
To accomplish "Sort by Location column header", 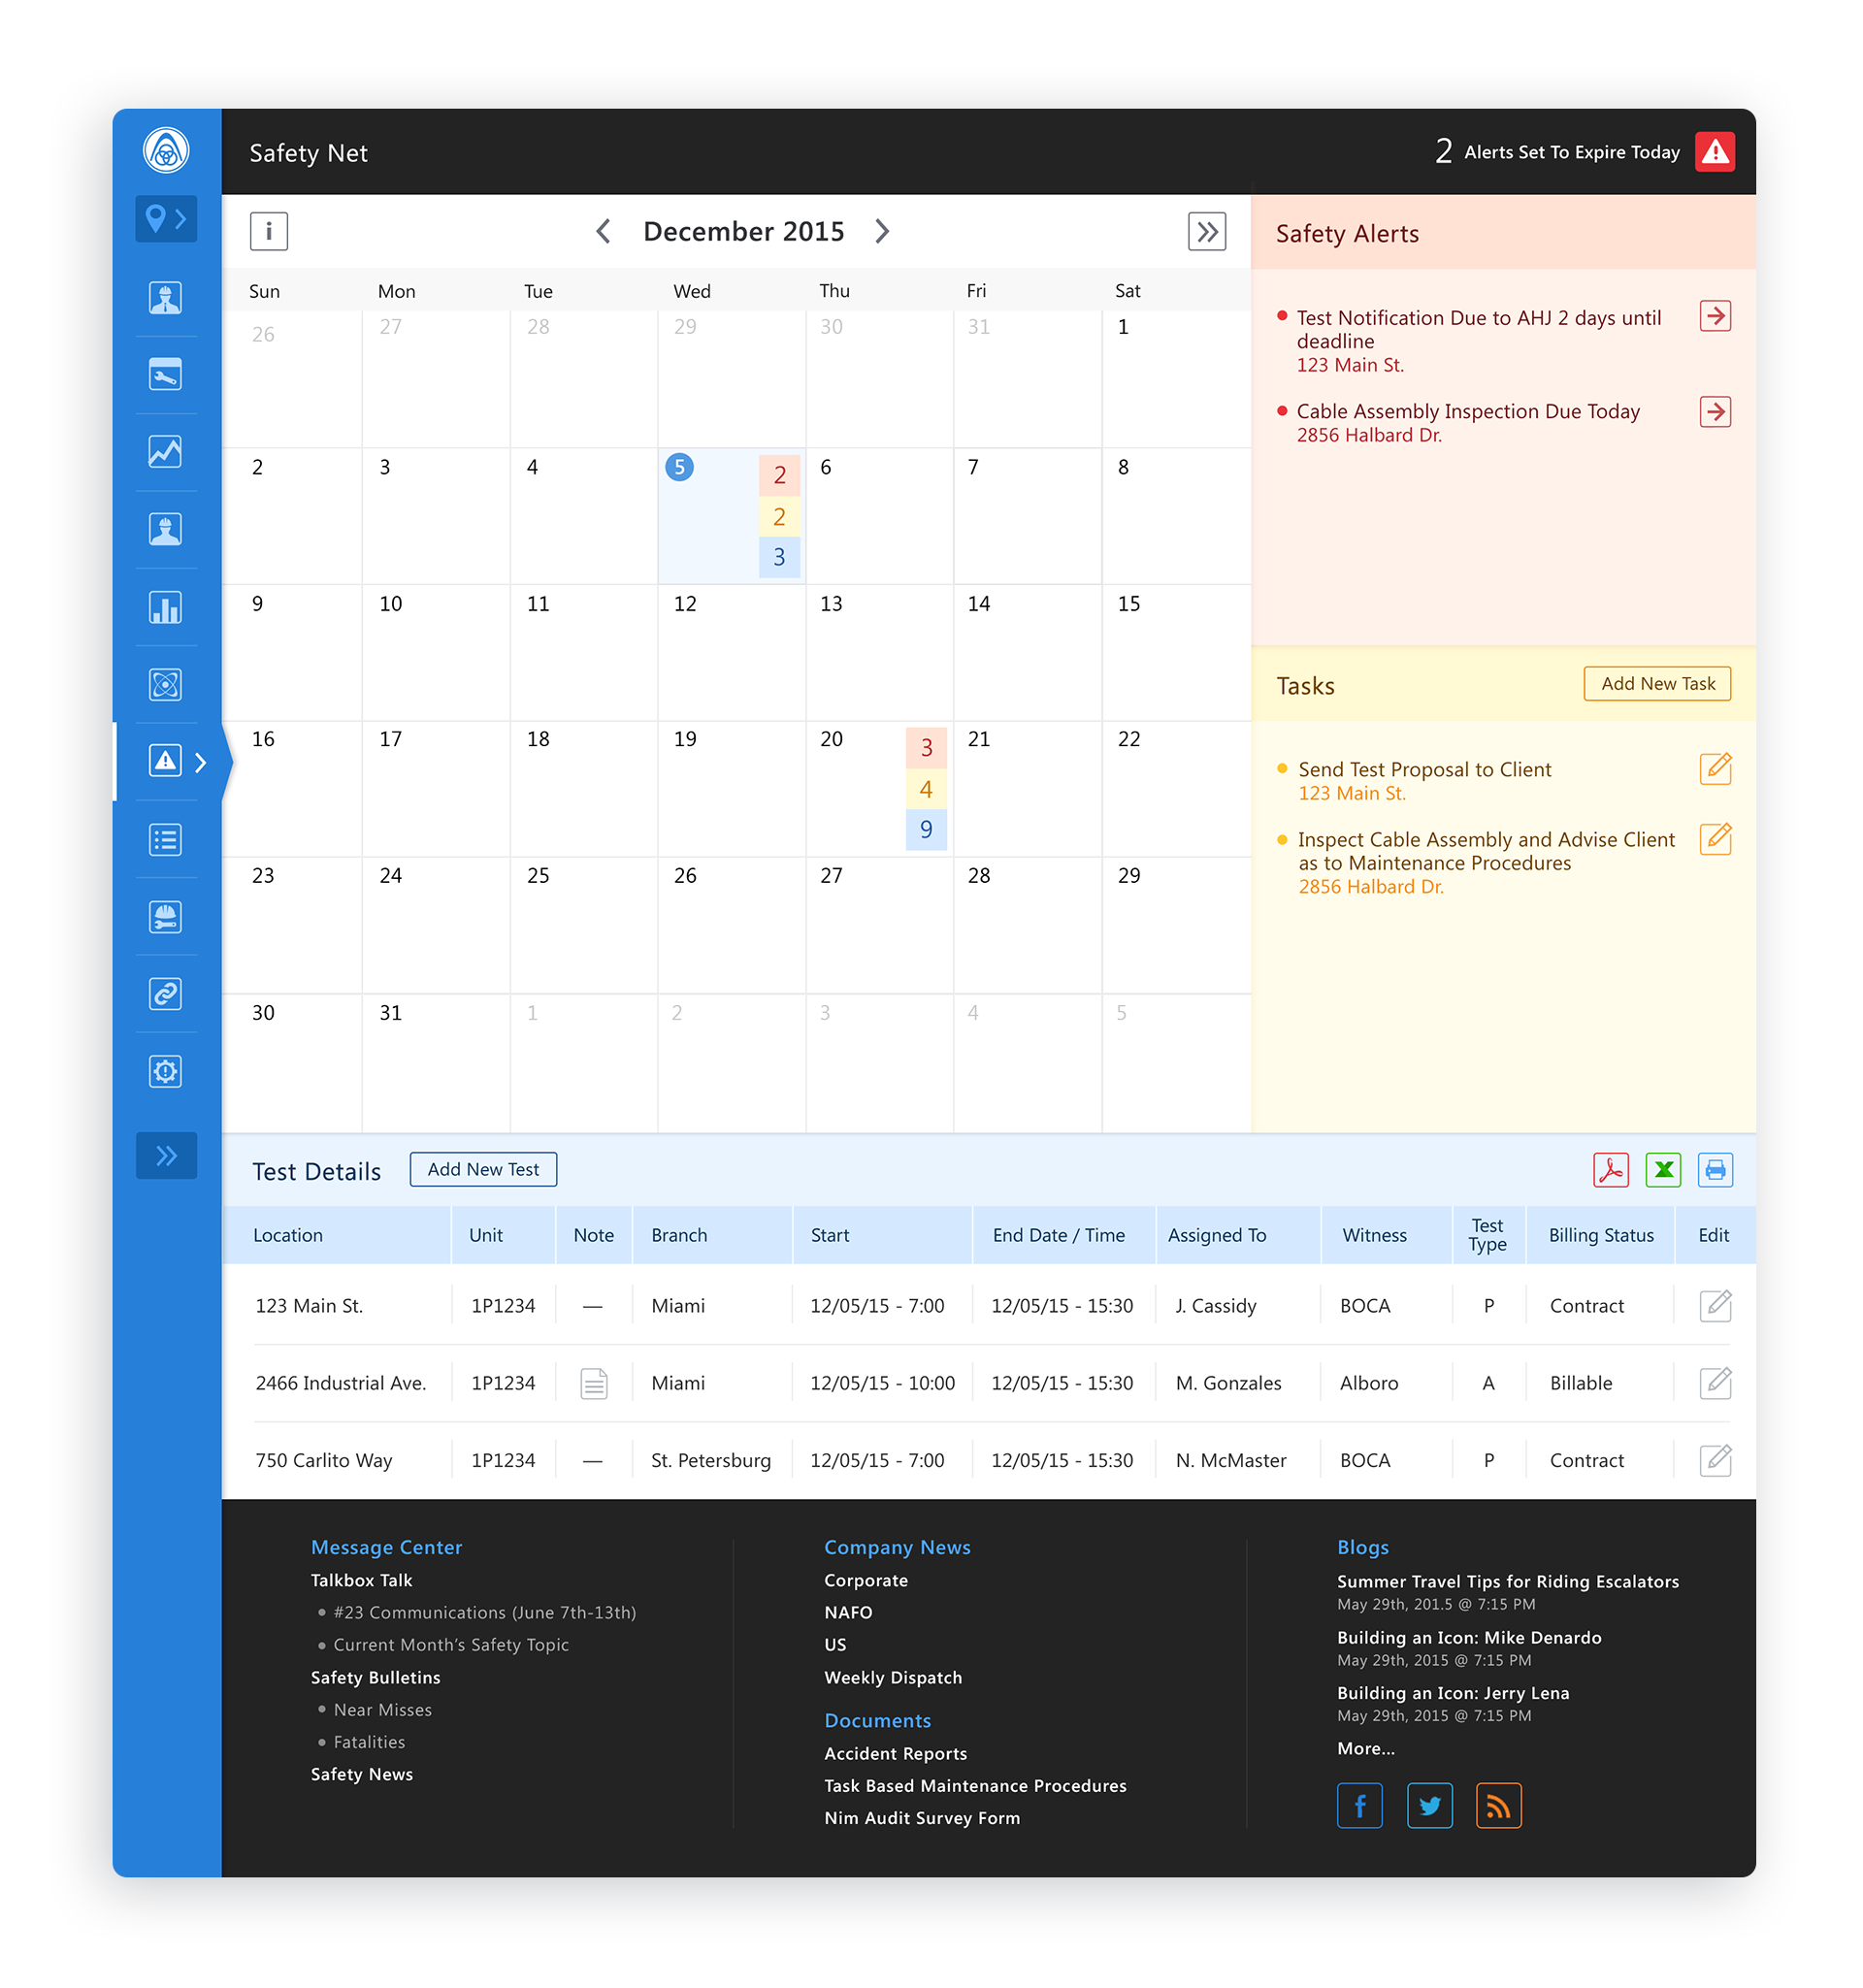I will pyautogui.click(x=288, y=1235).
